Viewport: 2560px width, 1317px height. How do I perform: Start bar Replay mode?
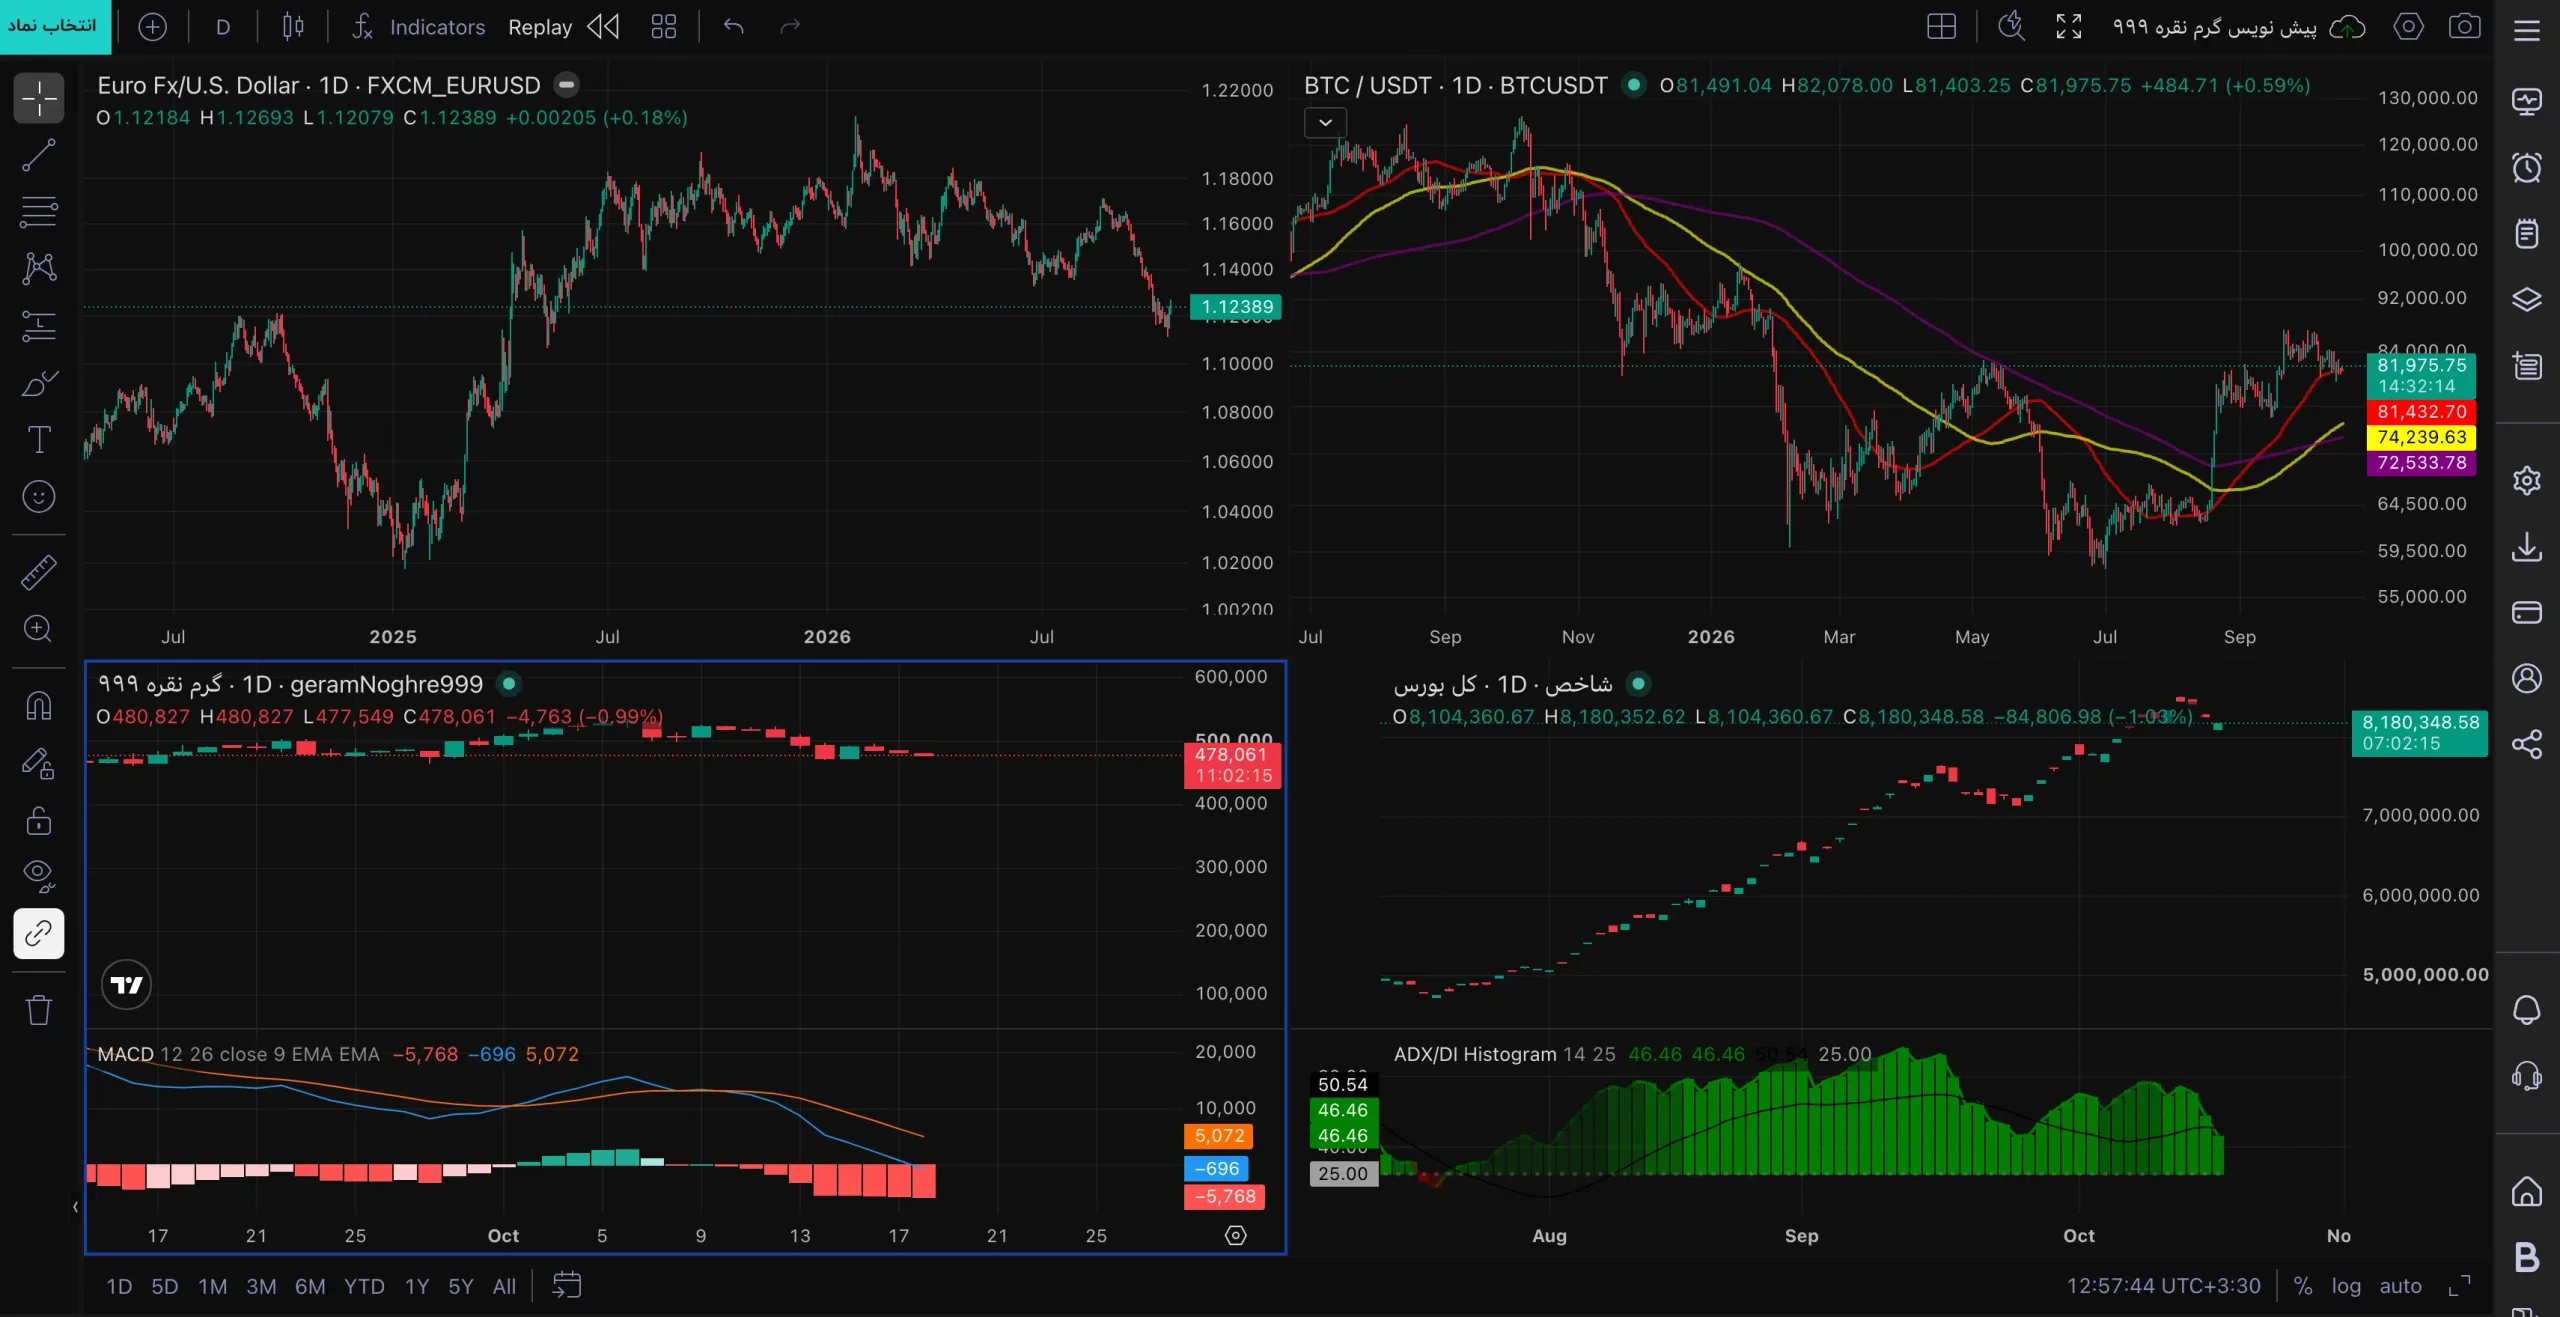coord(563,27)
